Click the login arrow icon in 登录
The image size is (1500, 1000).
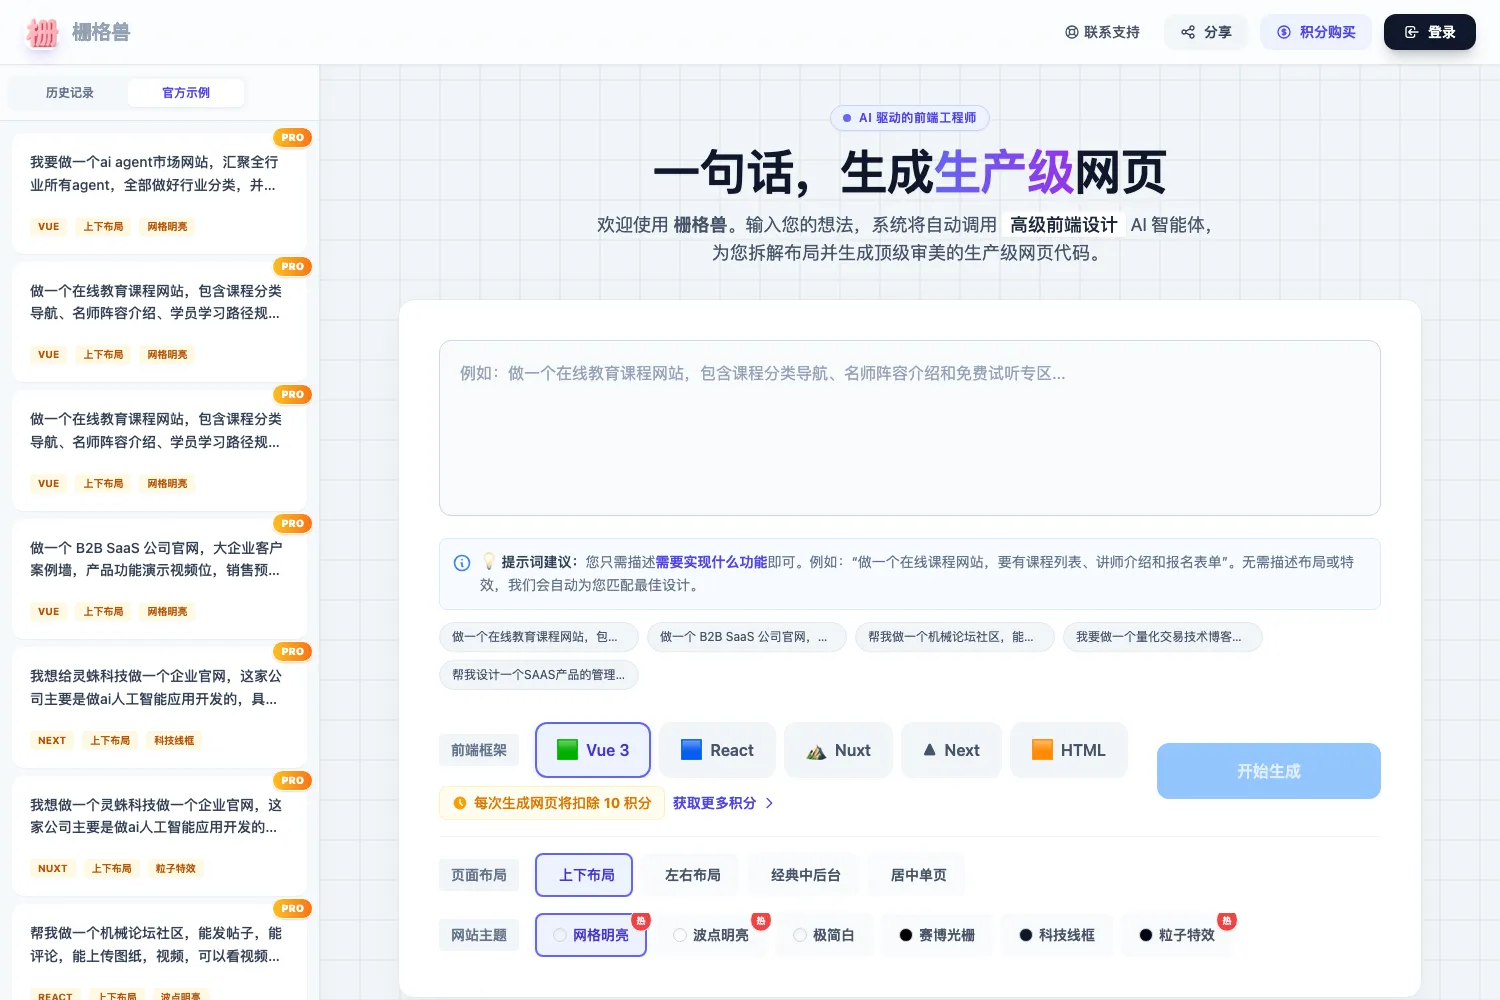coord(1412,32)
